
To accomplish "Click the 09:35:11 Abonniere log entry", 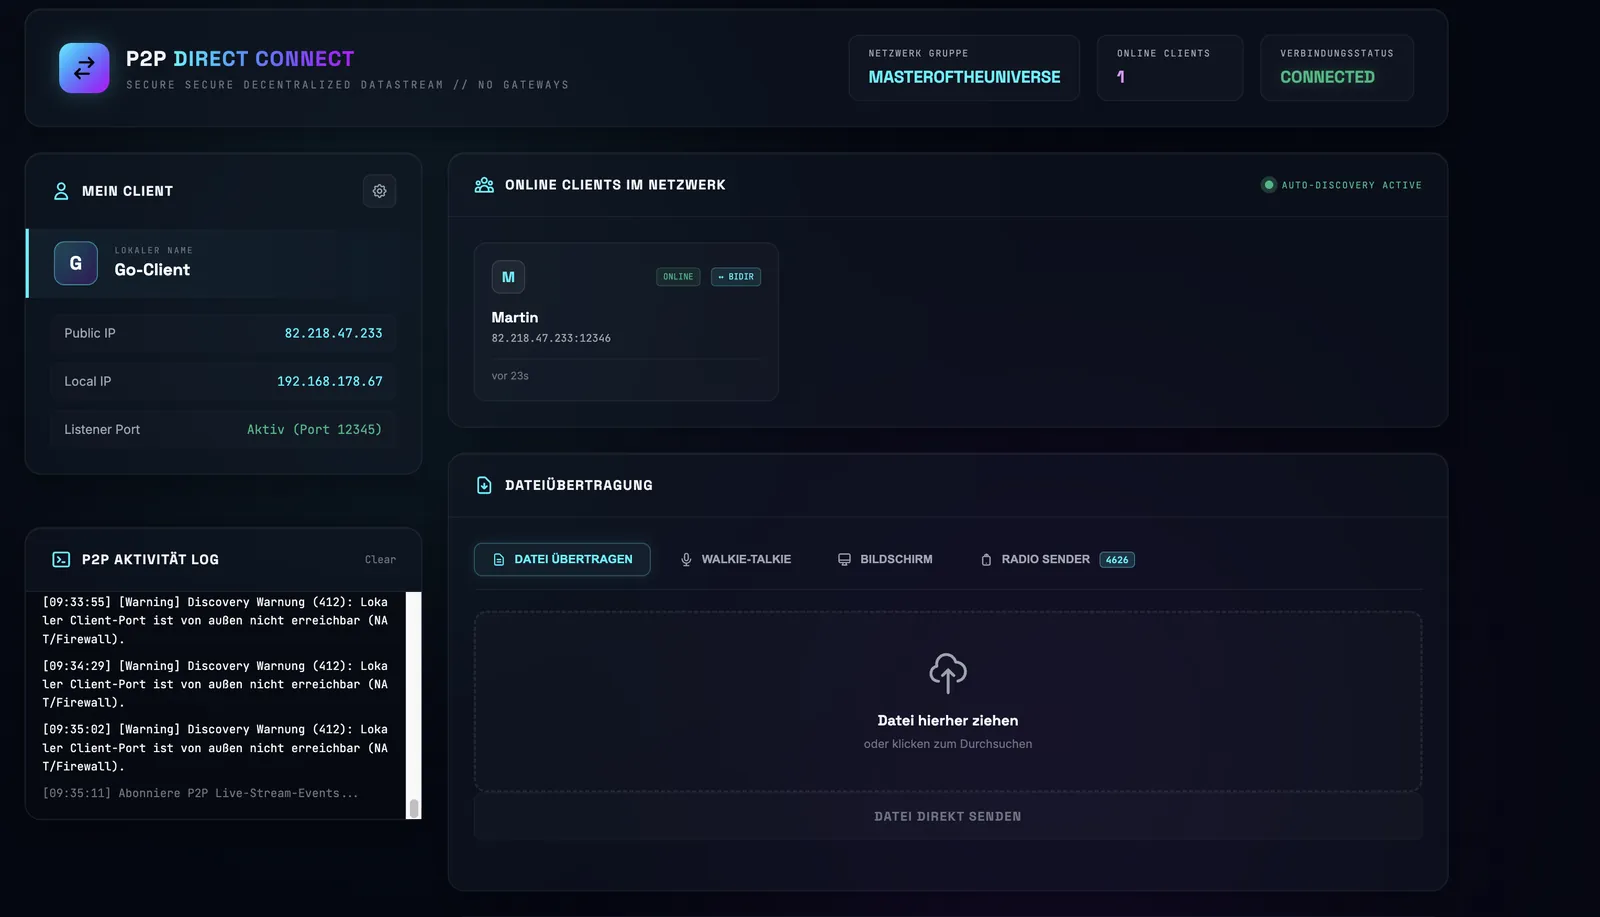I will [x=200, y=793].
